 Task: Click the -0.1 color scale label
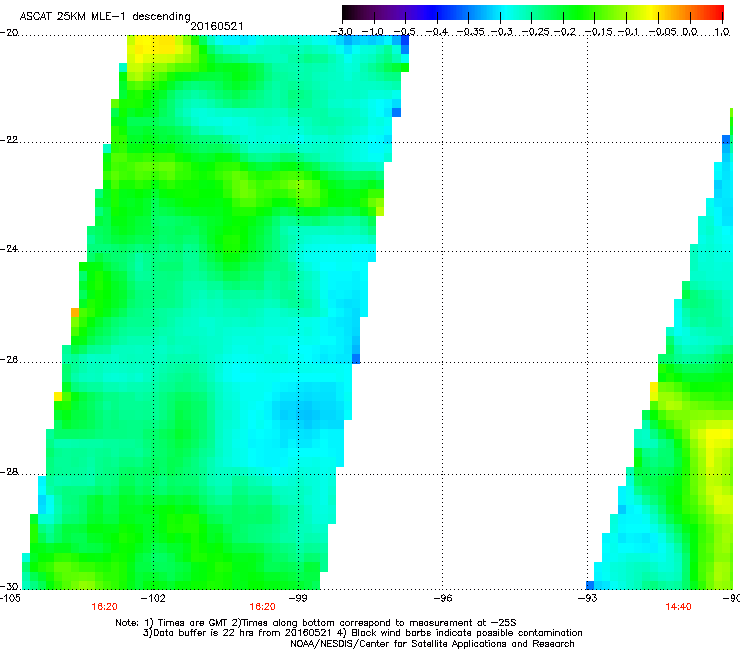[628, 32]
